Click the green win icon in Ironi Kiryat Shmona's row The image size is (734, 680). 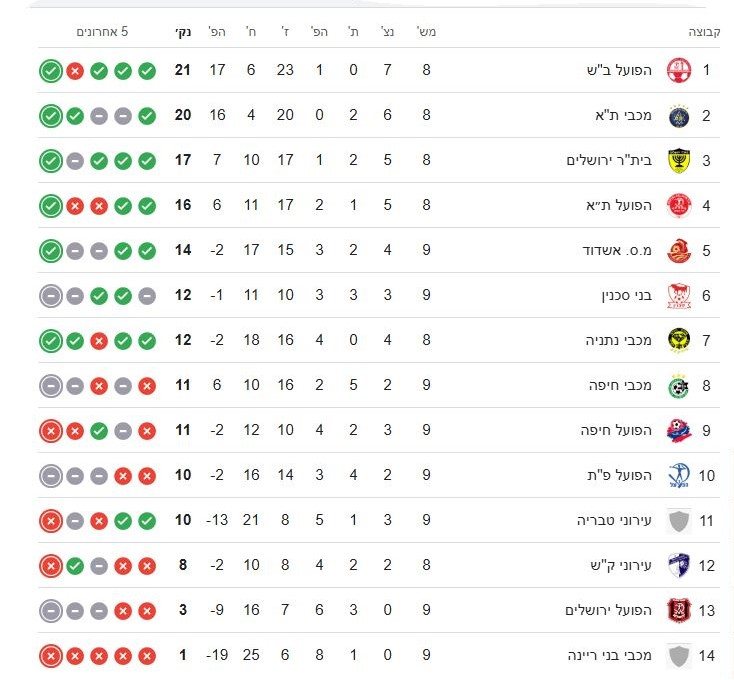tap(75, 566)
